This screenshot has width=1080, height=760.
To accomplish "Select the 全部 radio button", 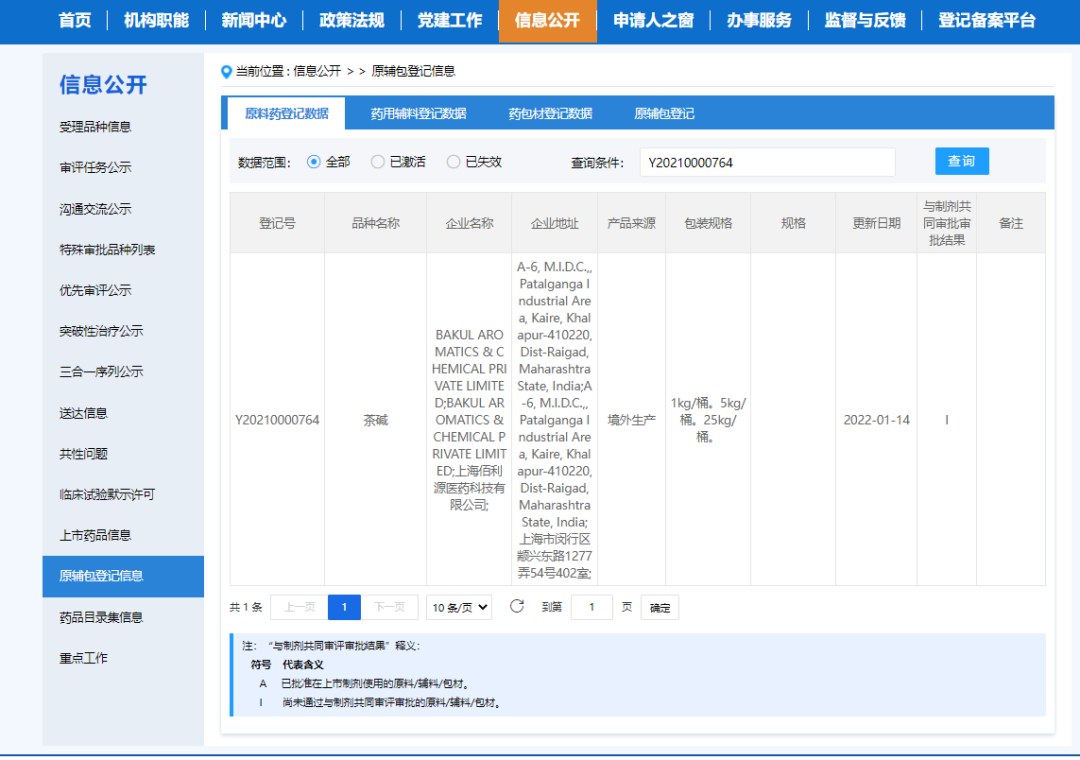I will (314, 162).
